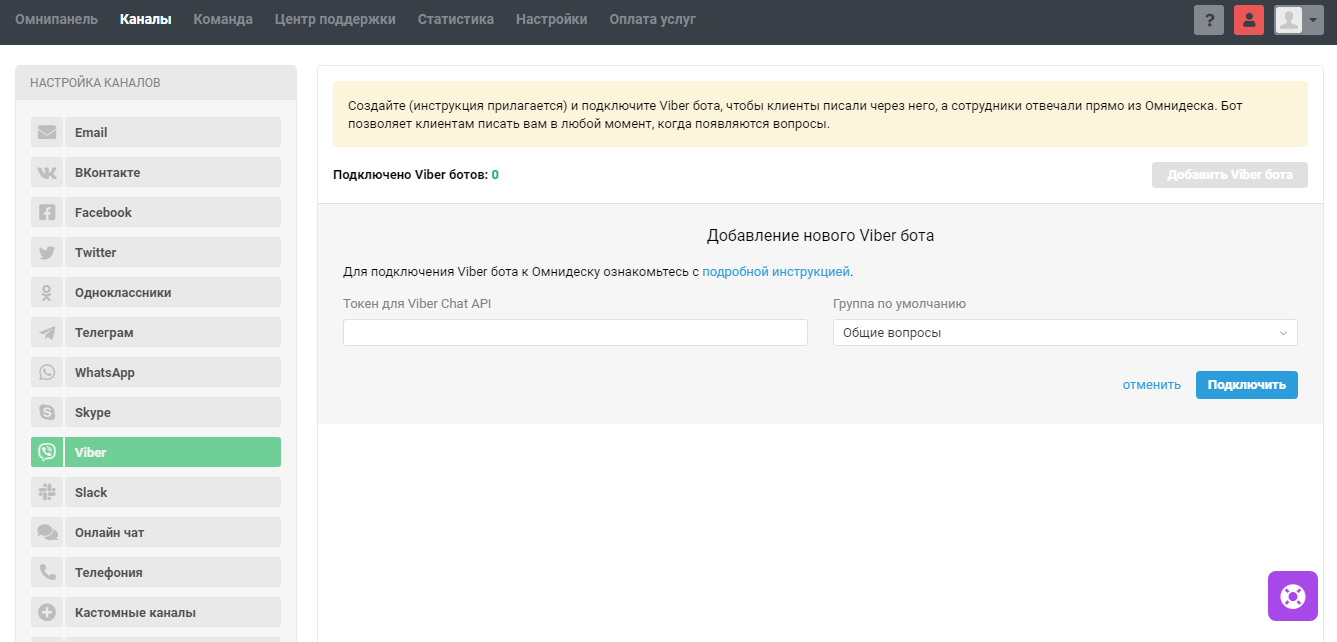
Task: Click the Телеграм paper plane icon
Action: pyautogui.click(x=47, y=332)
